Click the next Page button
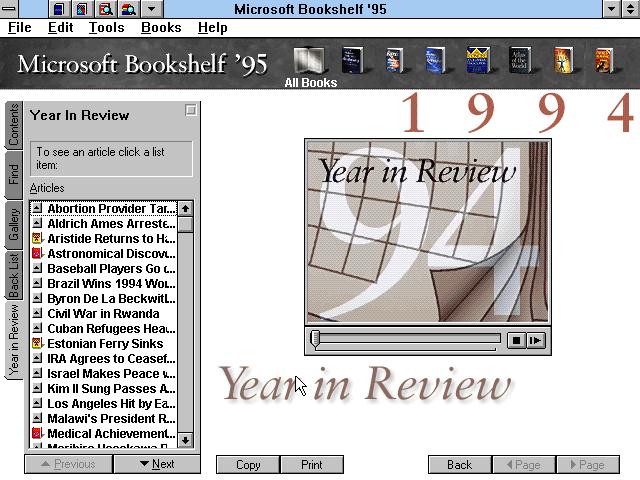 588,464
